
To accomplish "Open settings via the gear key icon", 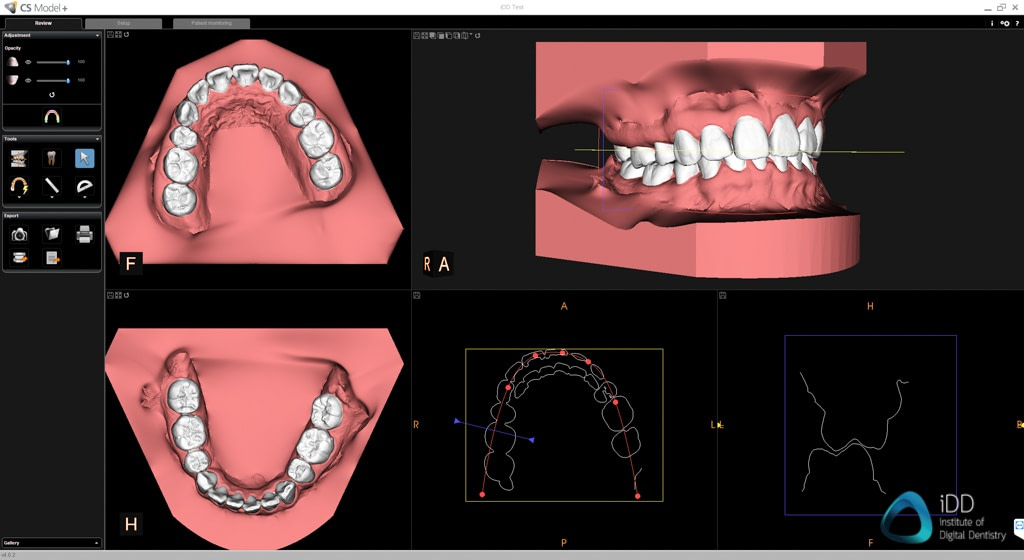I will point(1004,23).
